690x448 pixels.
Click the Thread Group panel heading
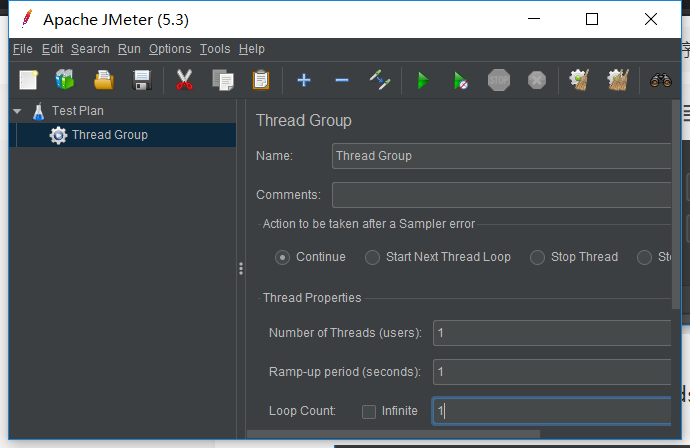(x=304, y=121)
